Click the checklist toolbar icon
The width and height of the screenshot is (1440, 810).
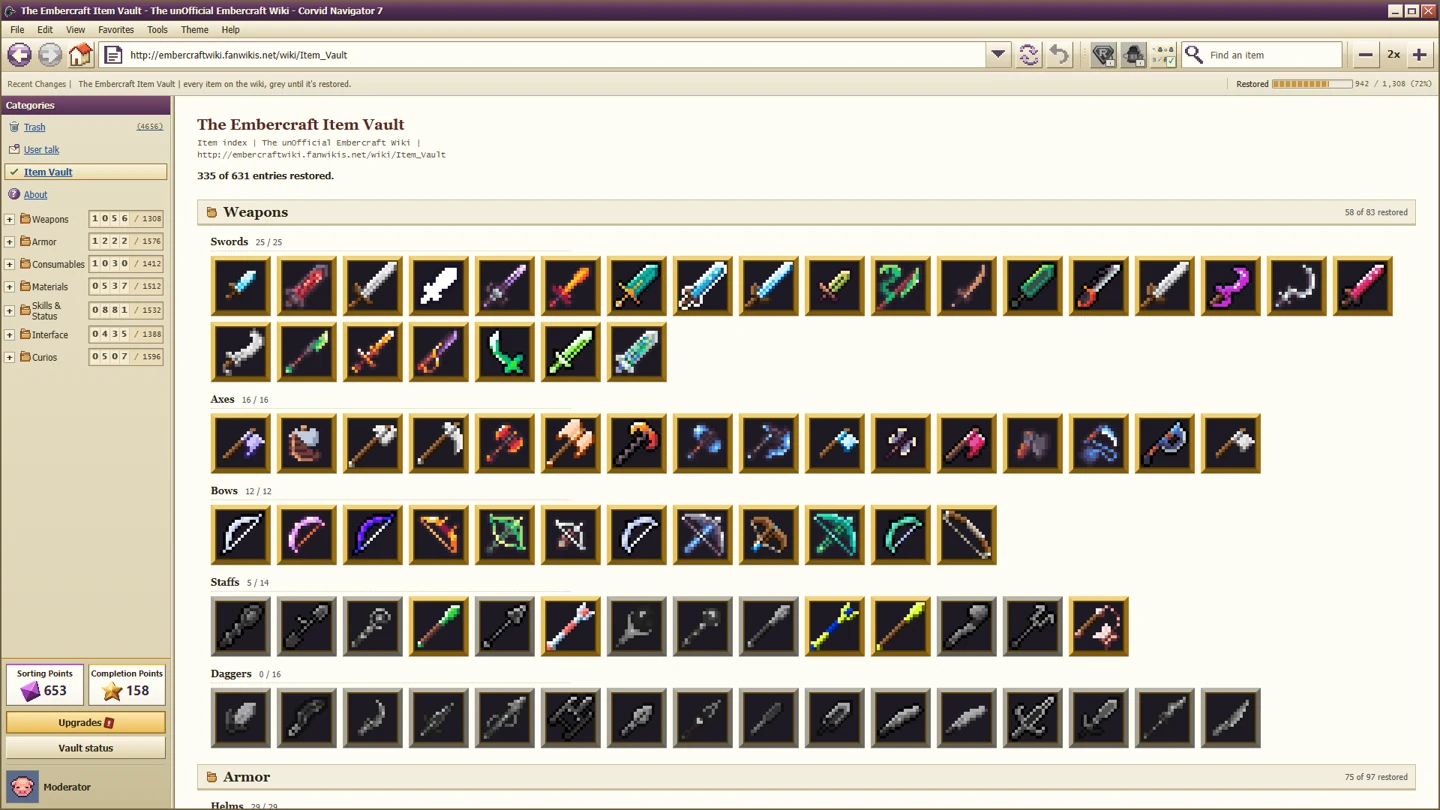coord(1163,55)
